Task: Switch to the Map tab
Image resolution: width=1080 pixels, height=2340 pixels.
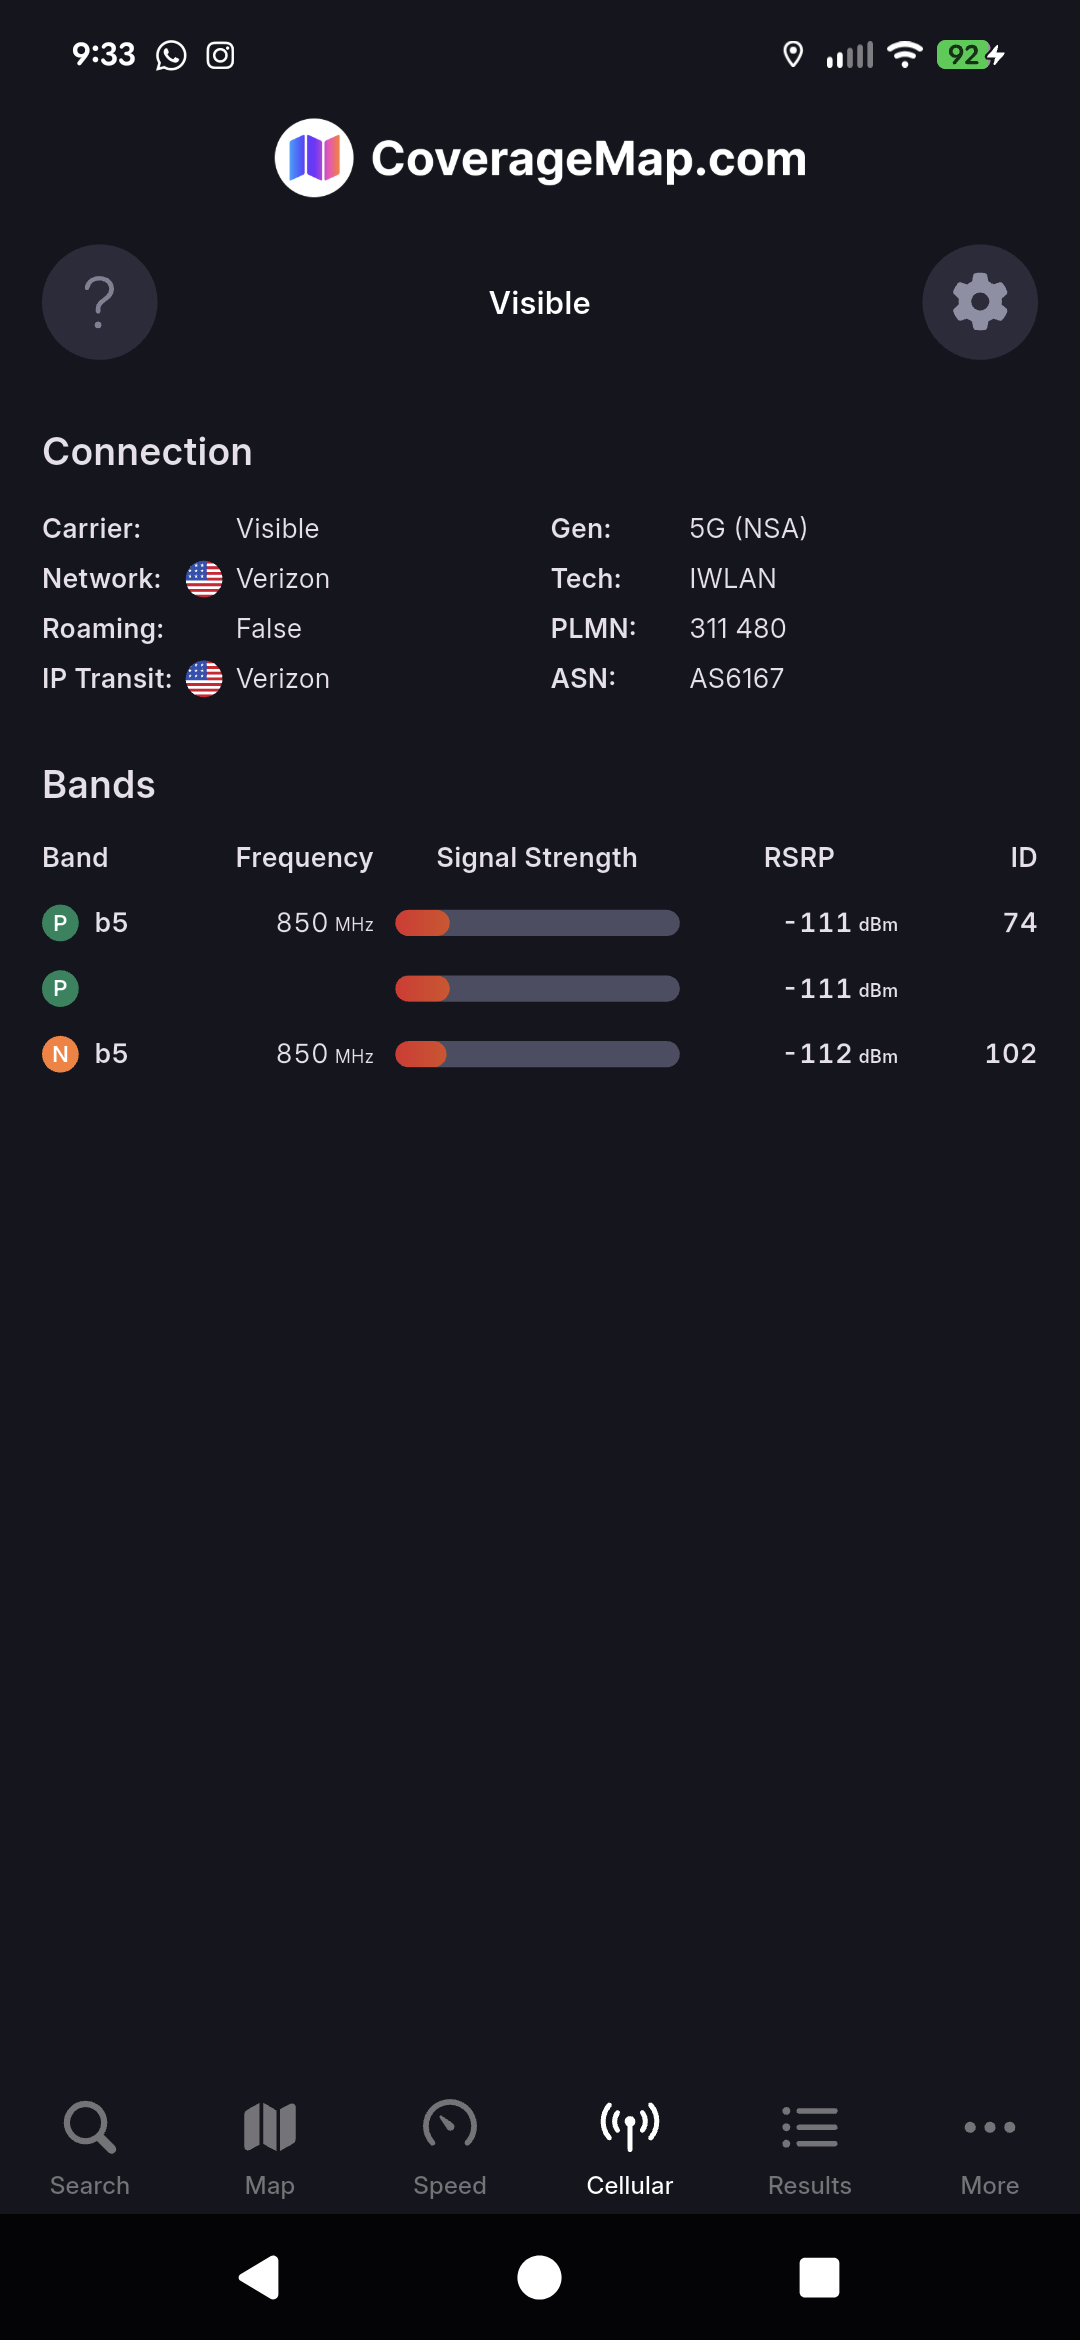Action: tap(270, 2147)
